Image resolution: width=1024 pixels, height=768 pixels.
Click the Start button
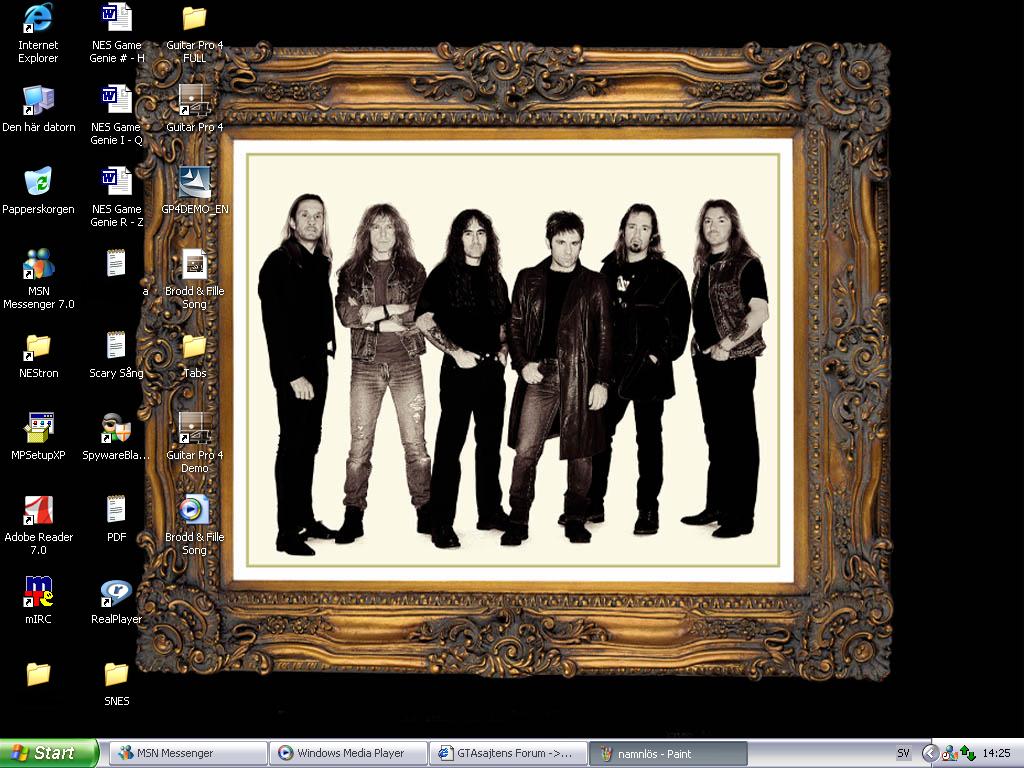(49, 753)
